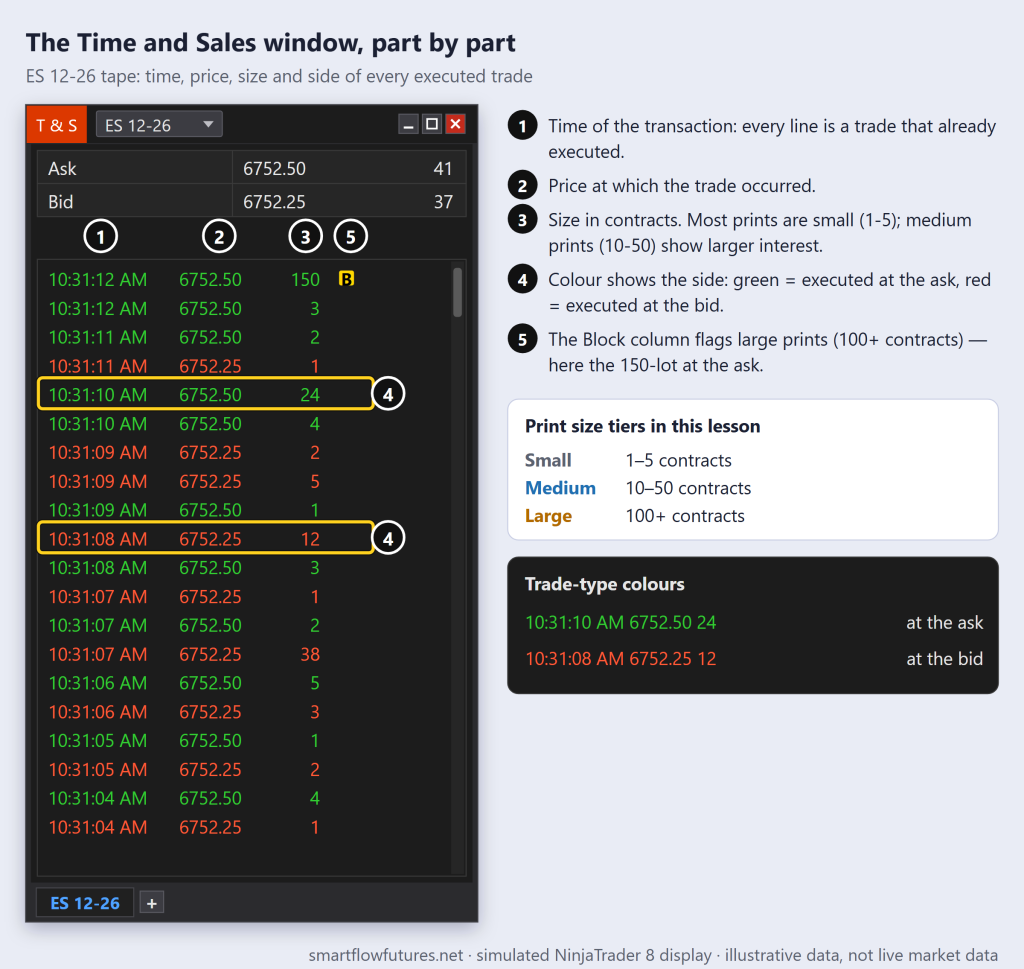Select the red 10:31:06 AM trade size 3

click(x=244, y=712)
